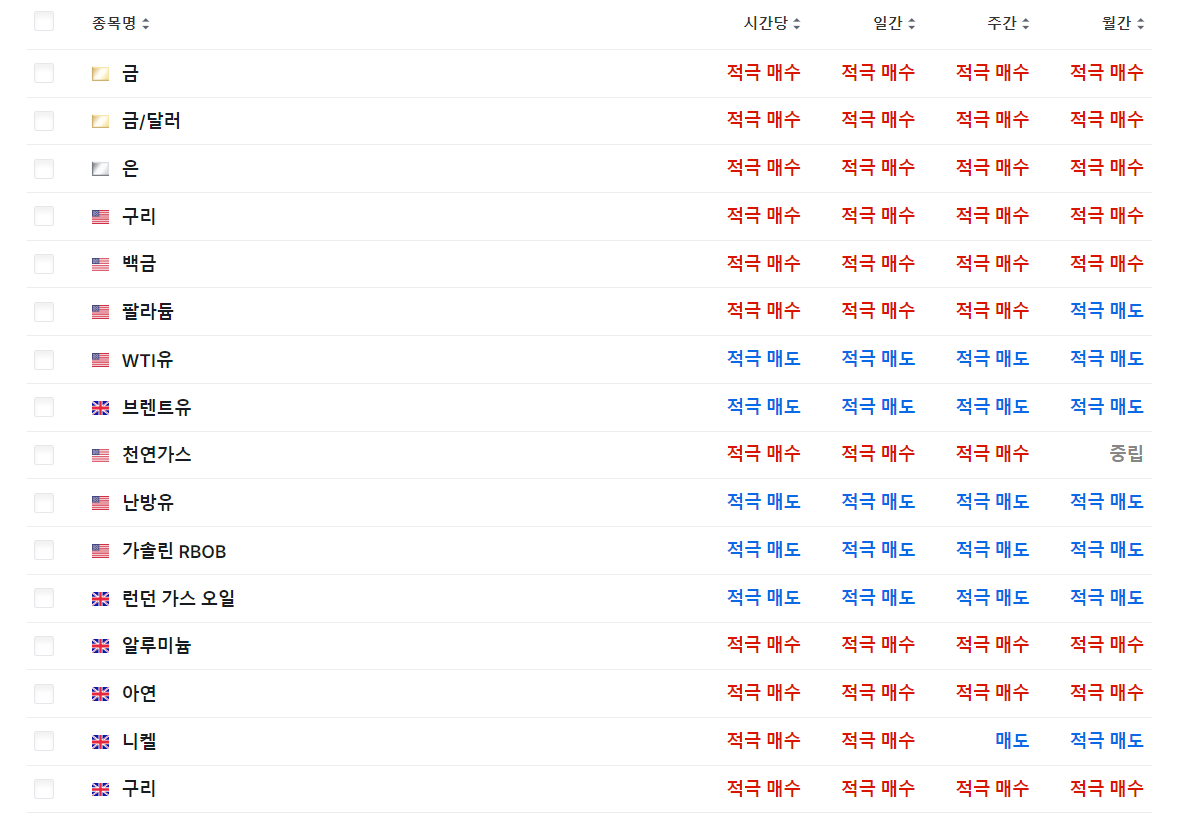The image size is (1186, 815).
Task: Sort the table by 월간 column
Action: (1140, 23)
